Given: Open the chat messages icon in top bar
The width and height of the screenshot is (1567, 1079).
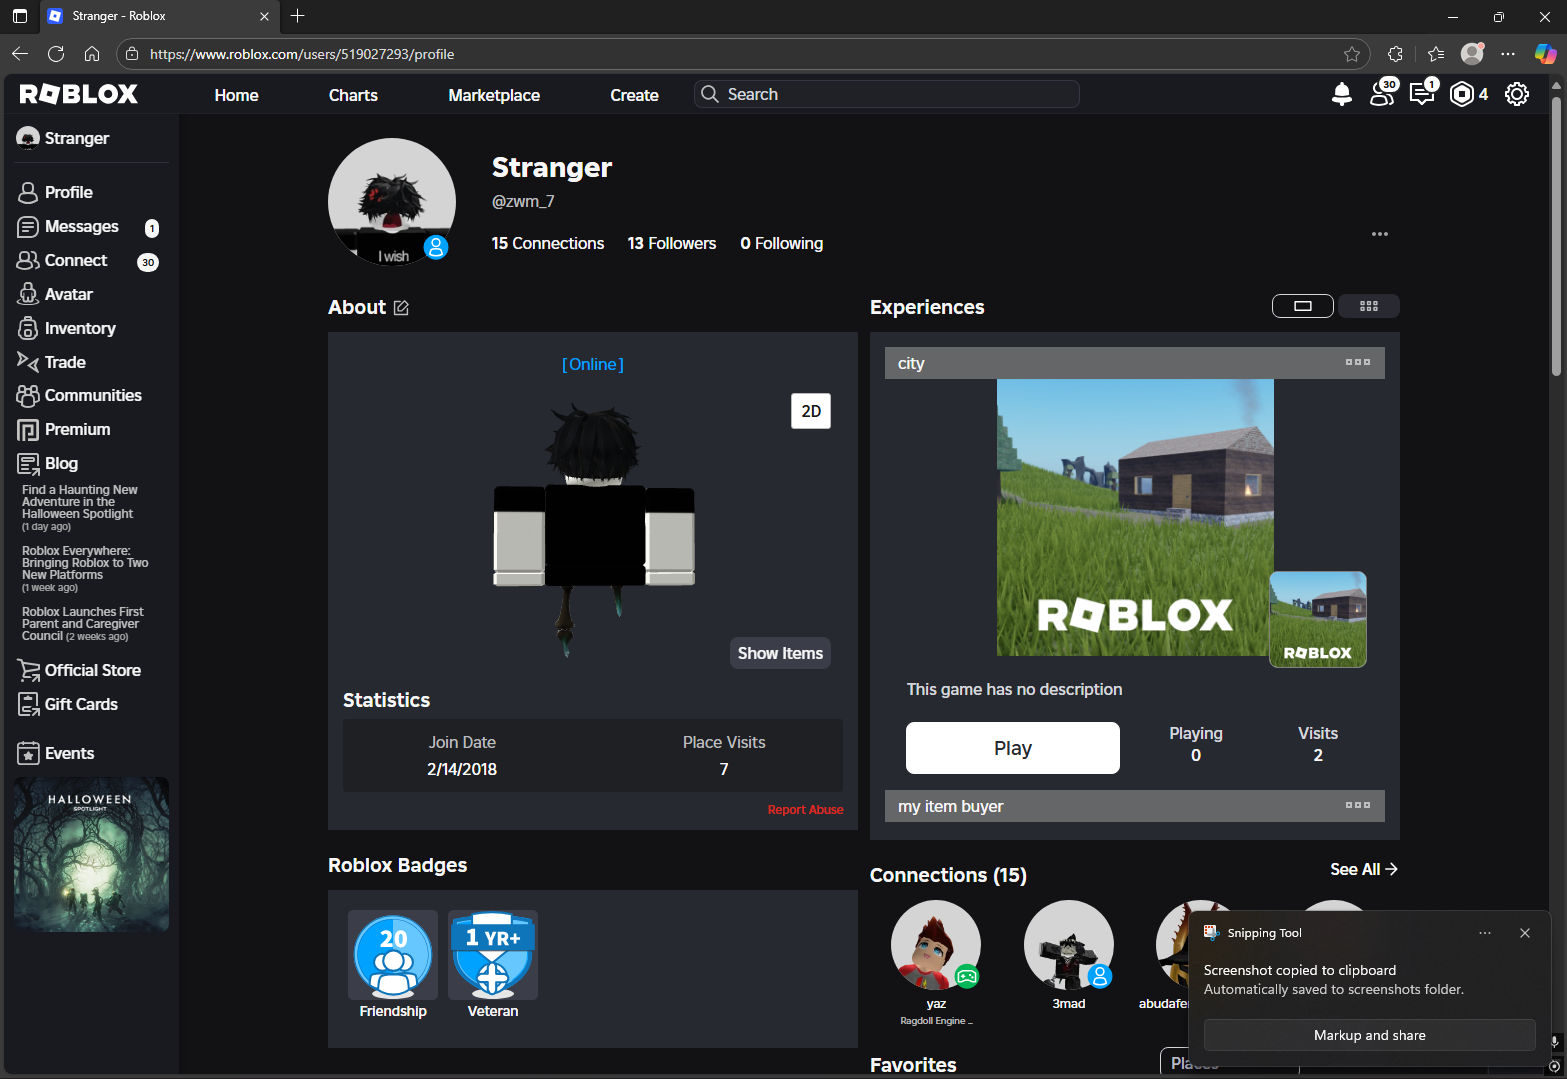Looking at the screenshot, I should pos(1421,94).
